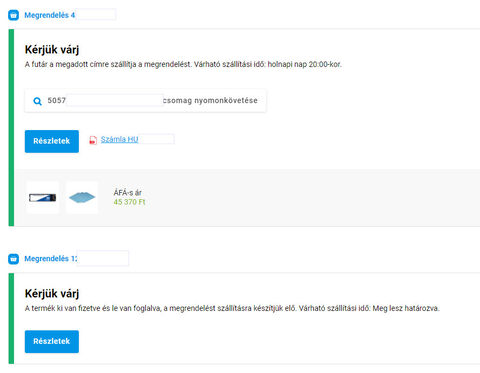Open the Megrendelés 4 order link

tap(50, 15)
